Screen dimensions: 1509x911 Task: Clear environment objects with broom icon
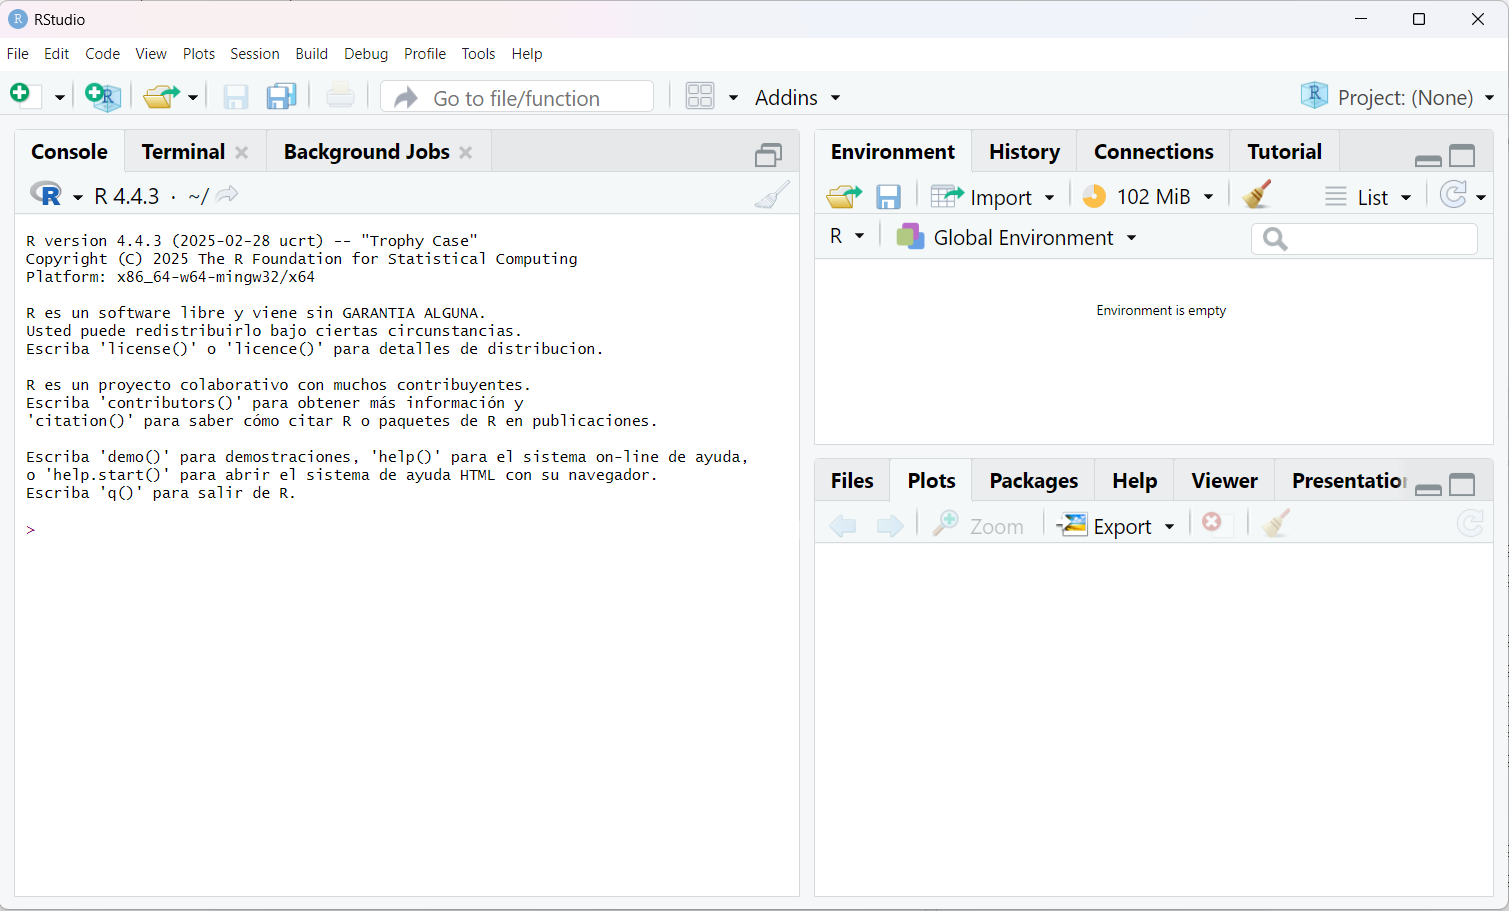[1257, 195]
